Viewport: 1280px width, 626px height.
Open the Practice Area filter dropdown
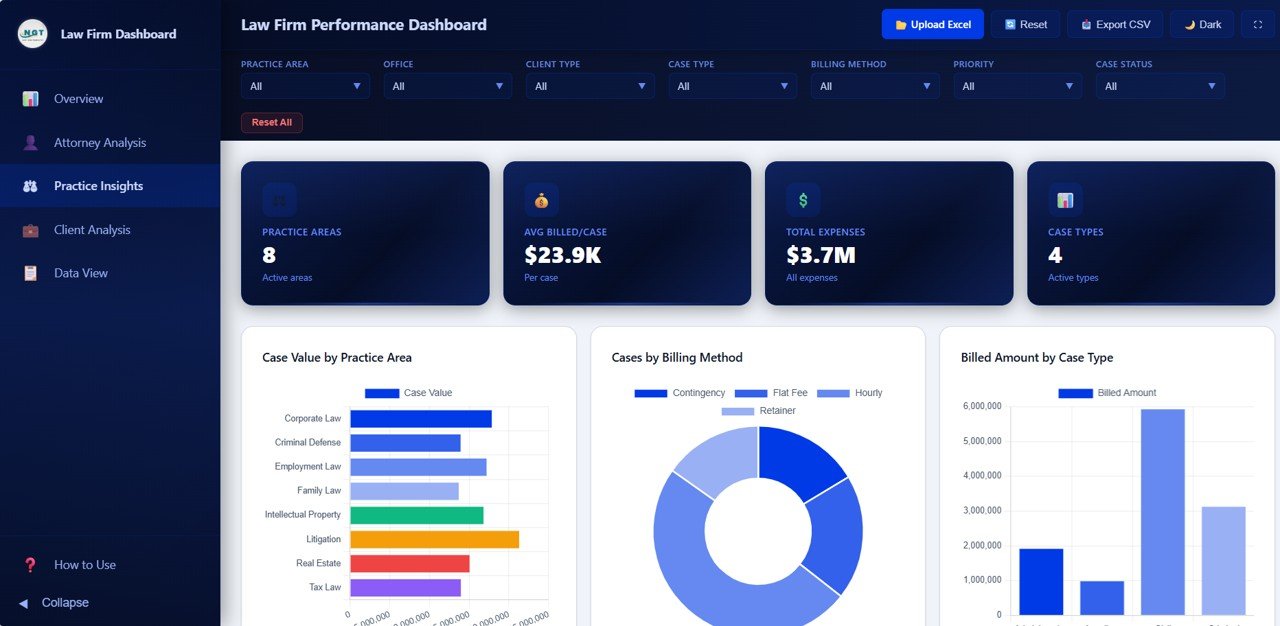point(305,86)
